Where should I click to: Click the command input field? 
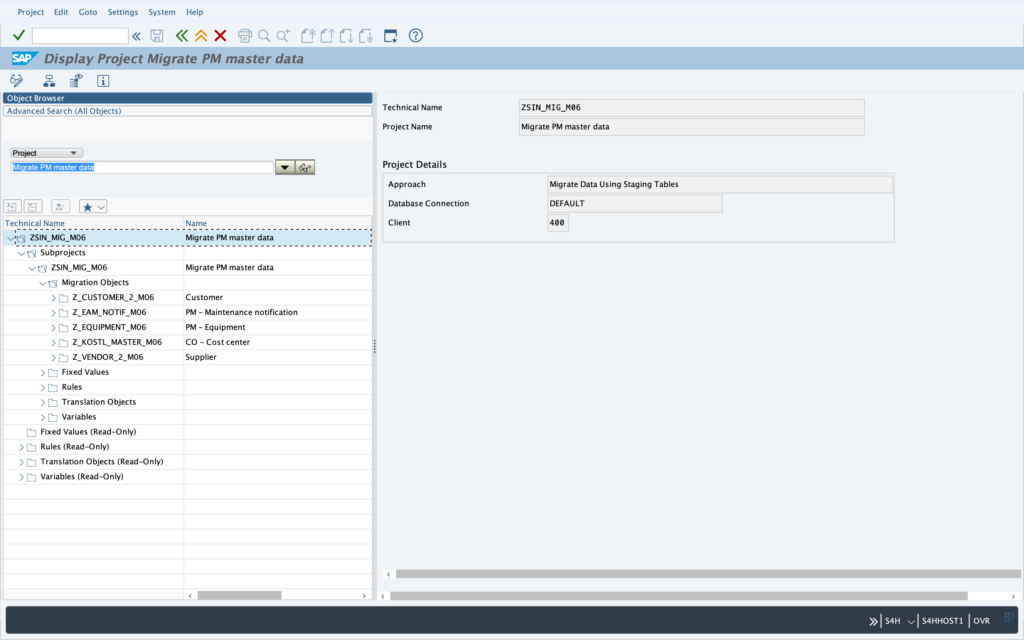(x=80, y=35)
